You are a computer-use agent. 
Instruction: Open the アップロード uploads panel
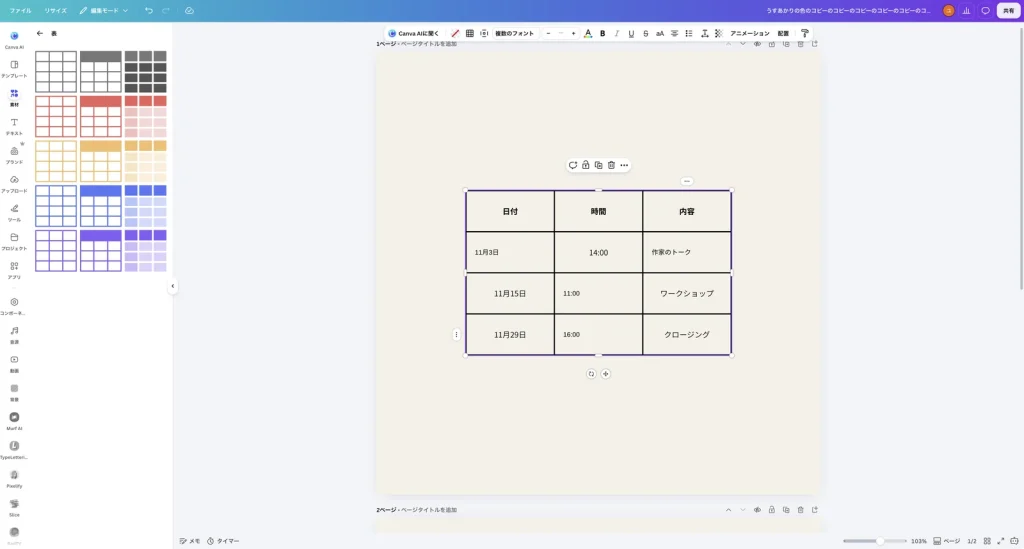pos(14,183)
